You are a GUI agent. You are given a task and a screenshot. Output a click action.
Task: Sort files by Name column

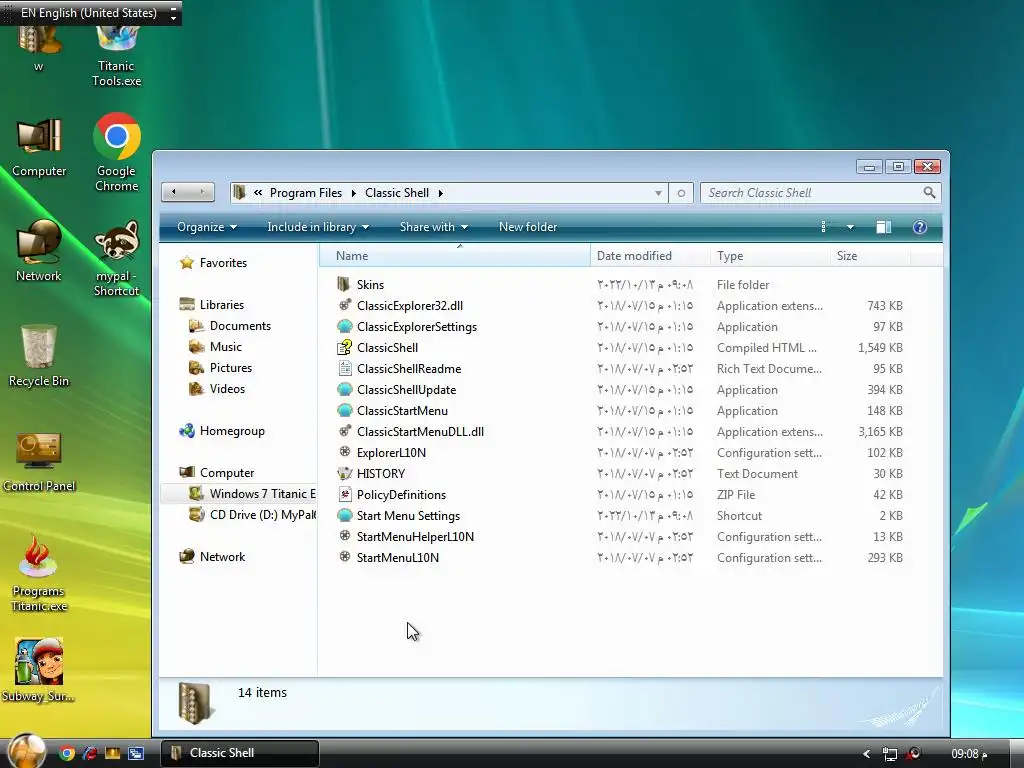455,256
